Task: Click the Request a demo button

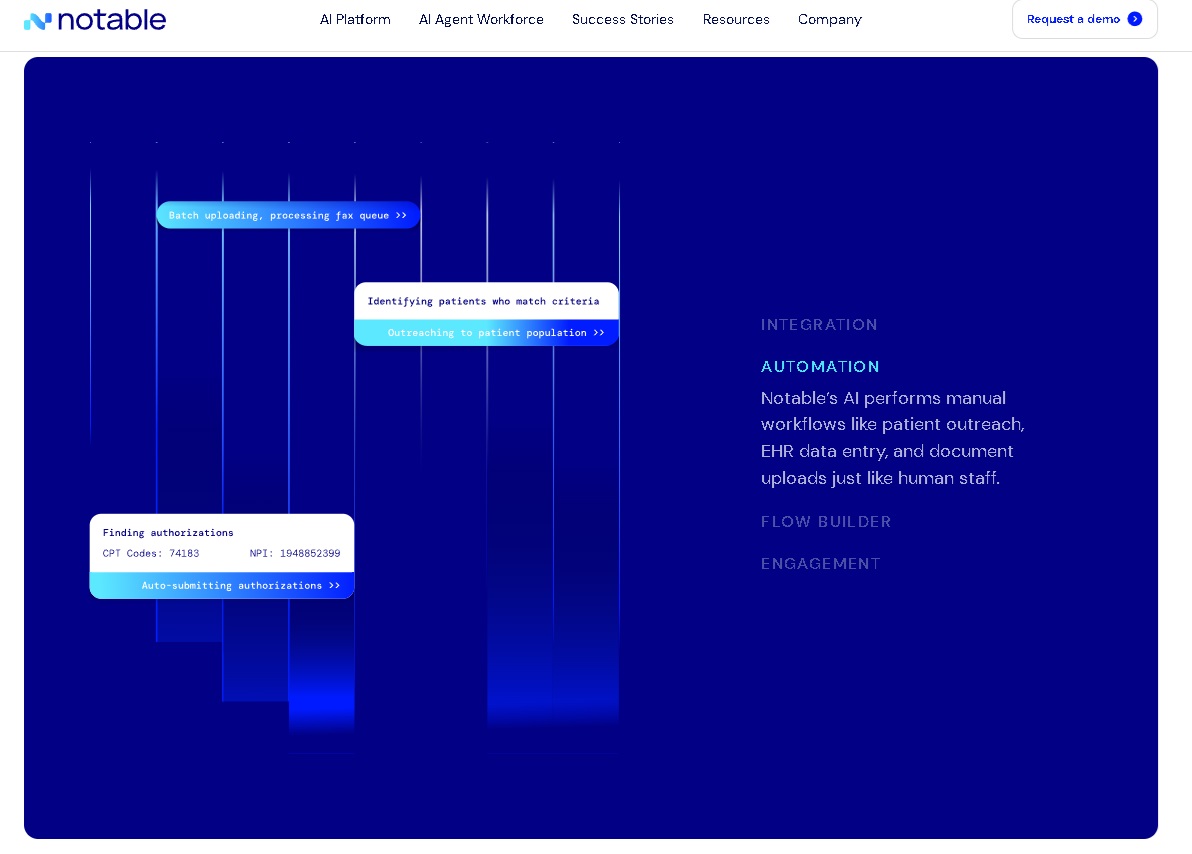Action: (1084, 19)
